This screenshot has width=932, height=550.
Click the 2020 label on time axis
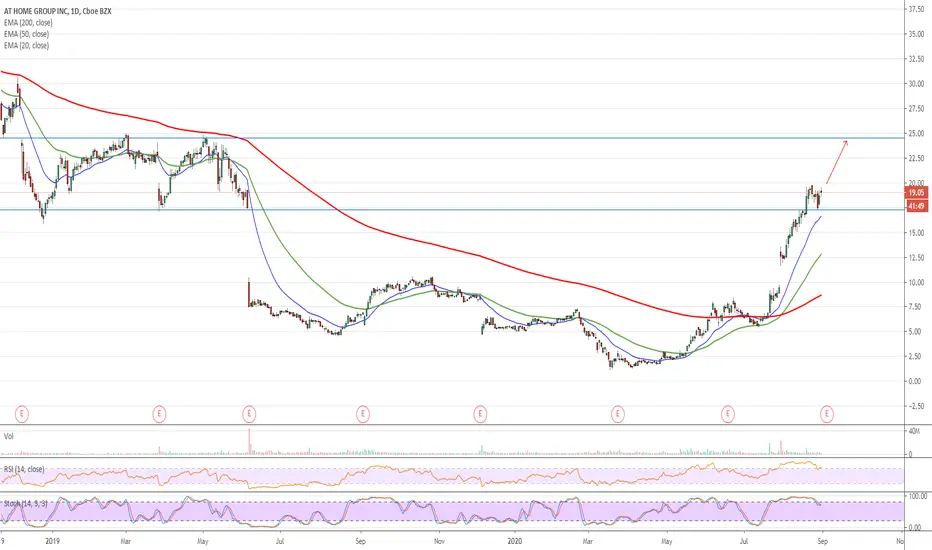[515, 542]
